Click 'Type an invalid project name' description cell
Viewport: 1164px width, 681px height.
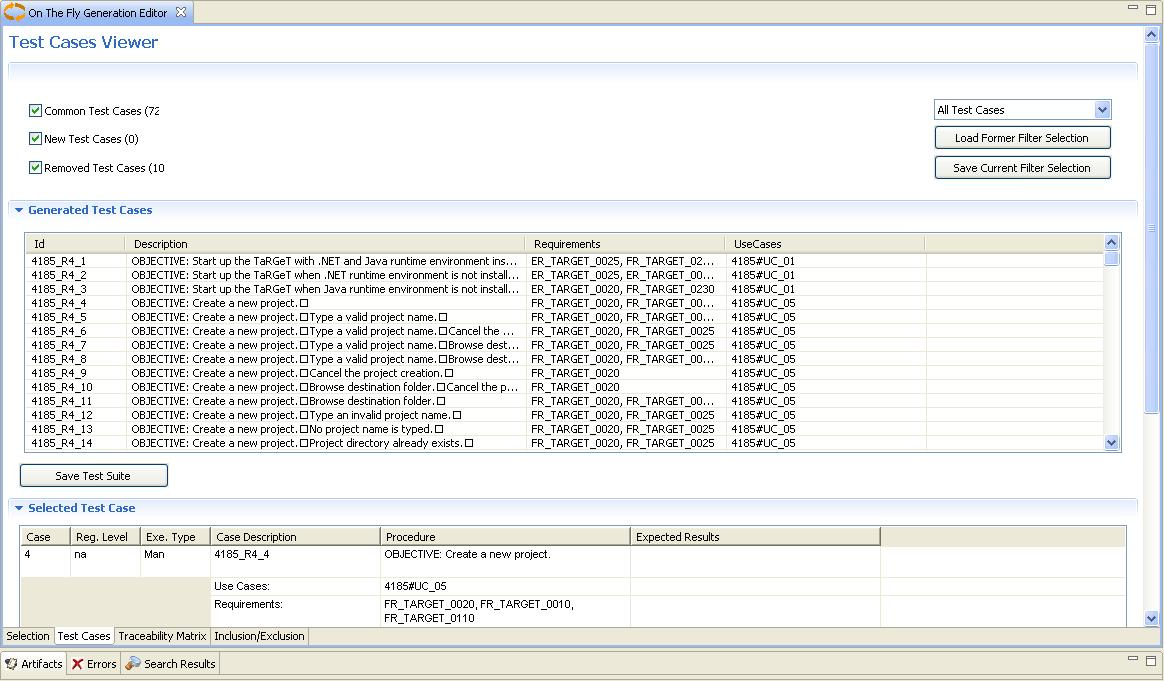[x=327, y=415]
